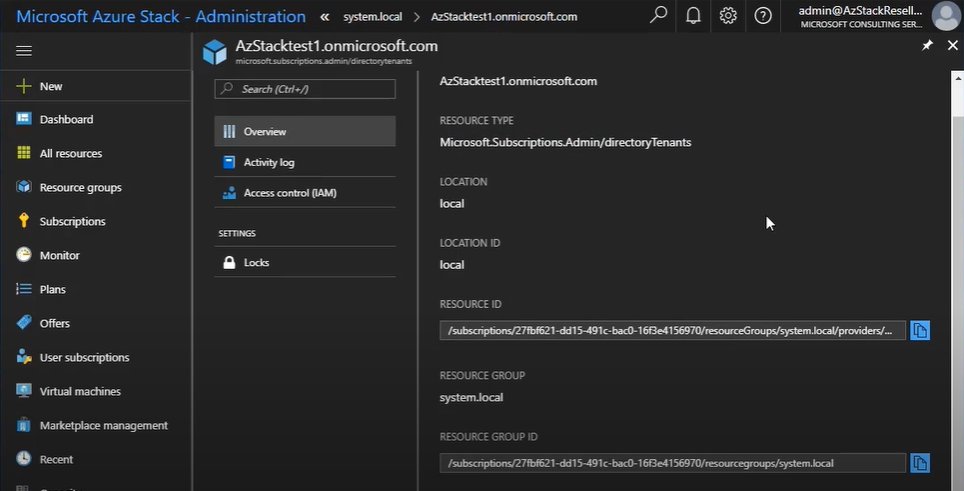
Task: Click Microsoft.Subscriptions.Admin/directoryTenants resource type text
Action: (x=566, y=143)
